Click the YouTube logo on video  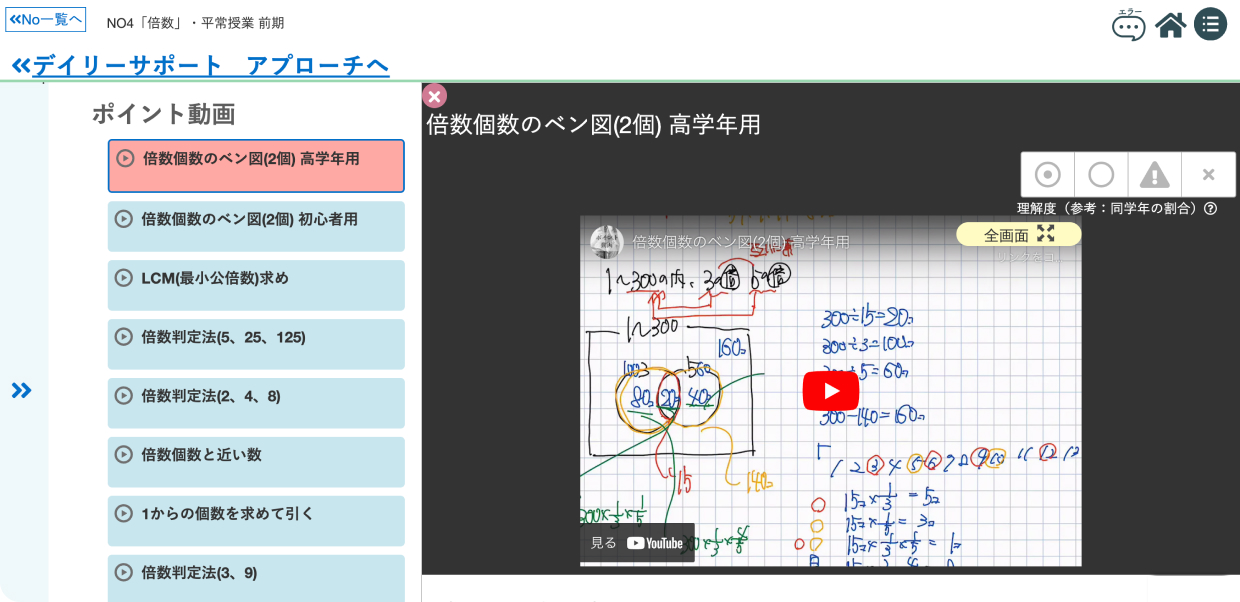click(655, 543)
